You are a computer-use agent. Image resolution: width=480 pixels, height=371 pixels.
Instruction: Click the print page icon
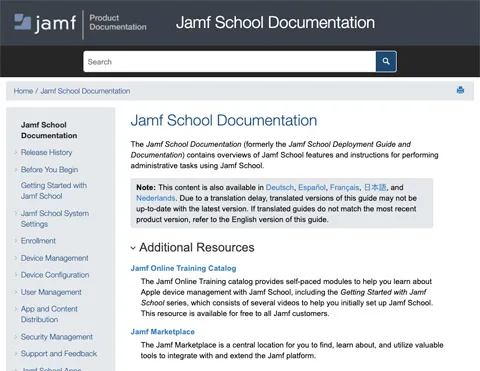460,90
